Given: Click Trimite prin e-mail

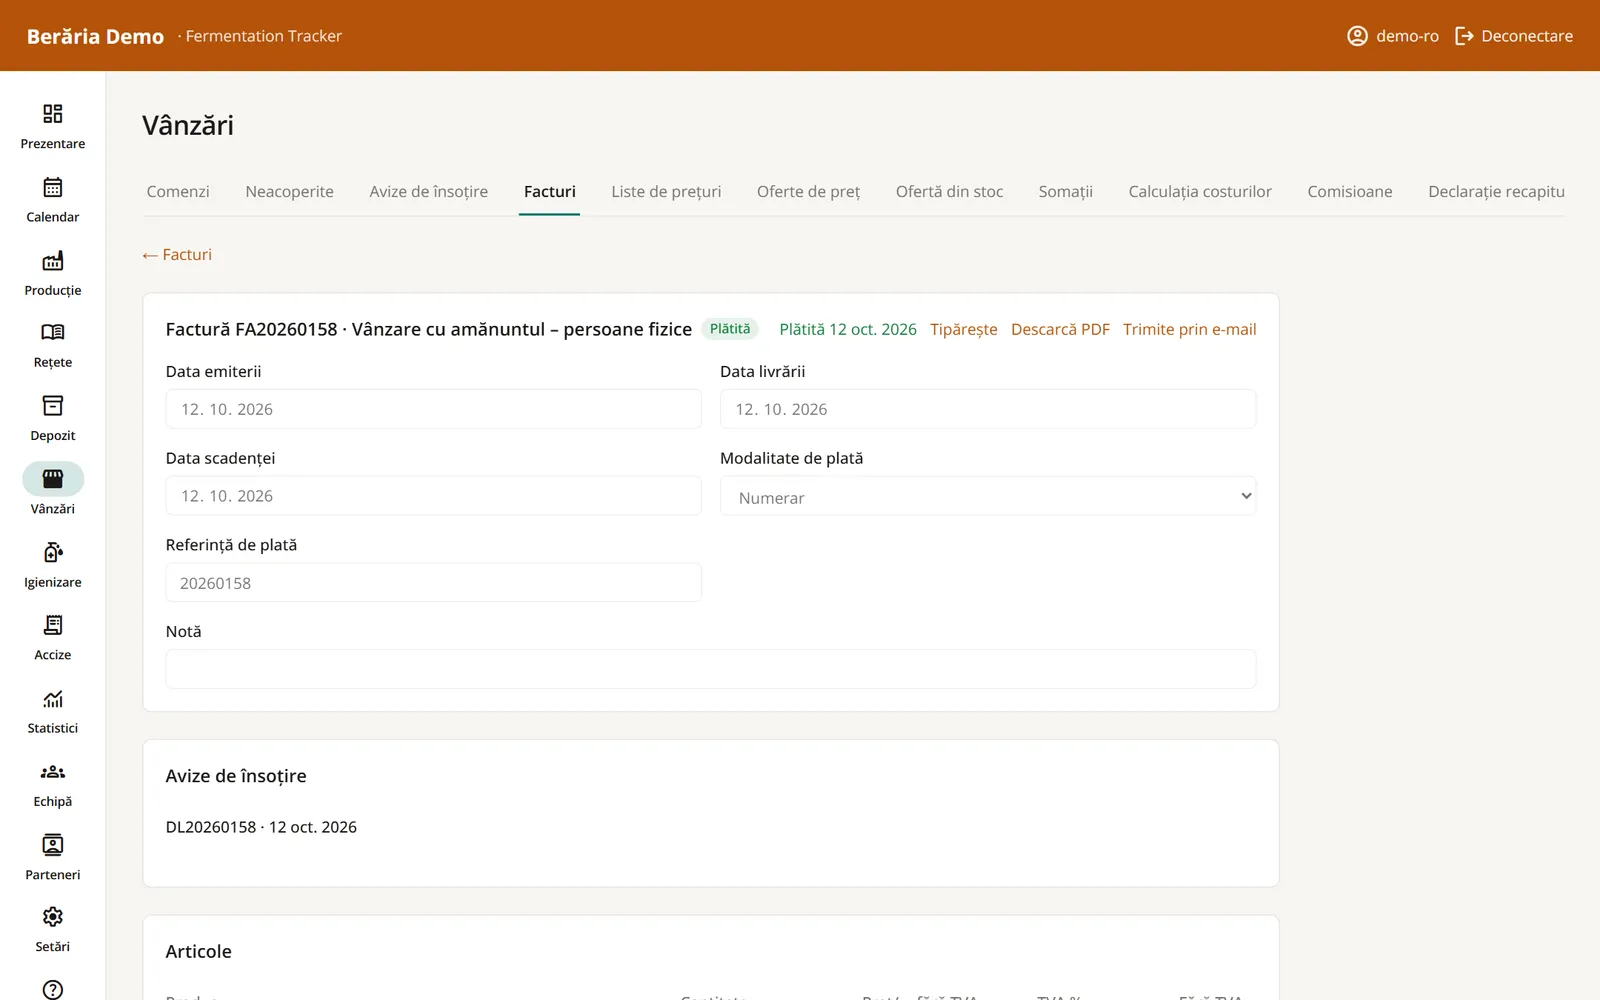Looking at the screenshot, I should click(x=1190, y=329).
